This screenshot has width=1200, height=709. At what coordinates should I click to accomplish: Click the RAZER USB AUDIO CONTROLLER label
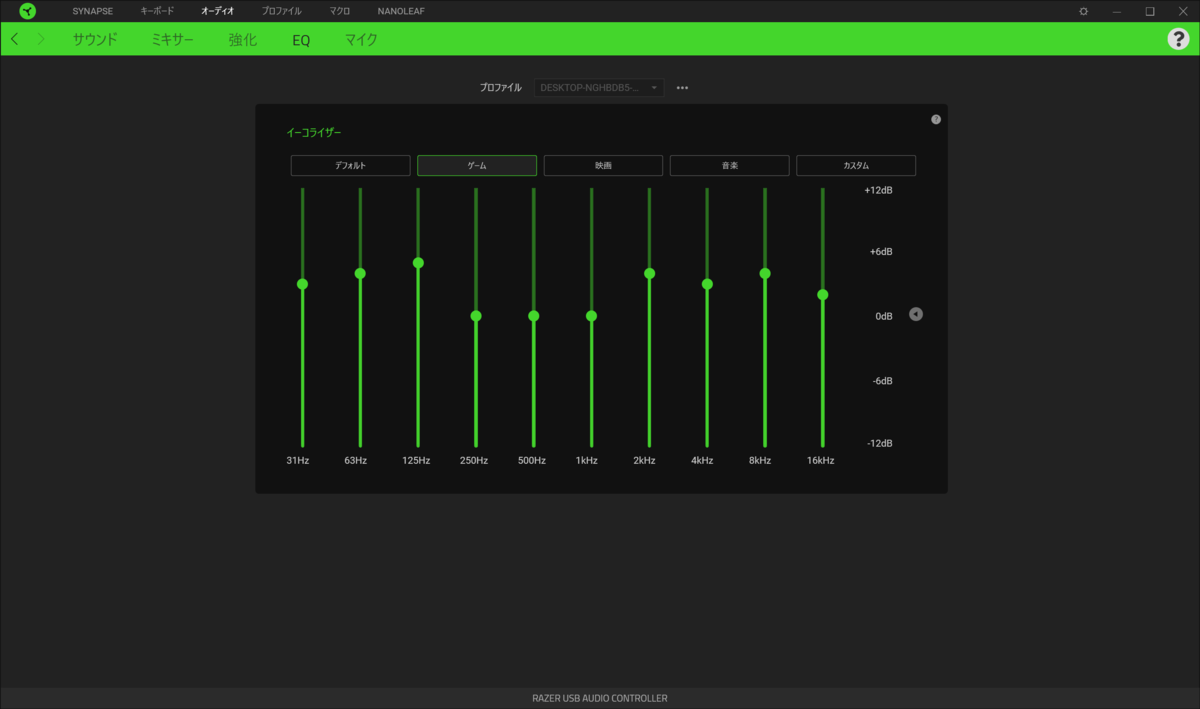[600, 698]
